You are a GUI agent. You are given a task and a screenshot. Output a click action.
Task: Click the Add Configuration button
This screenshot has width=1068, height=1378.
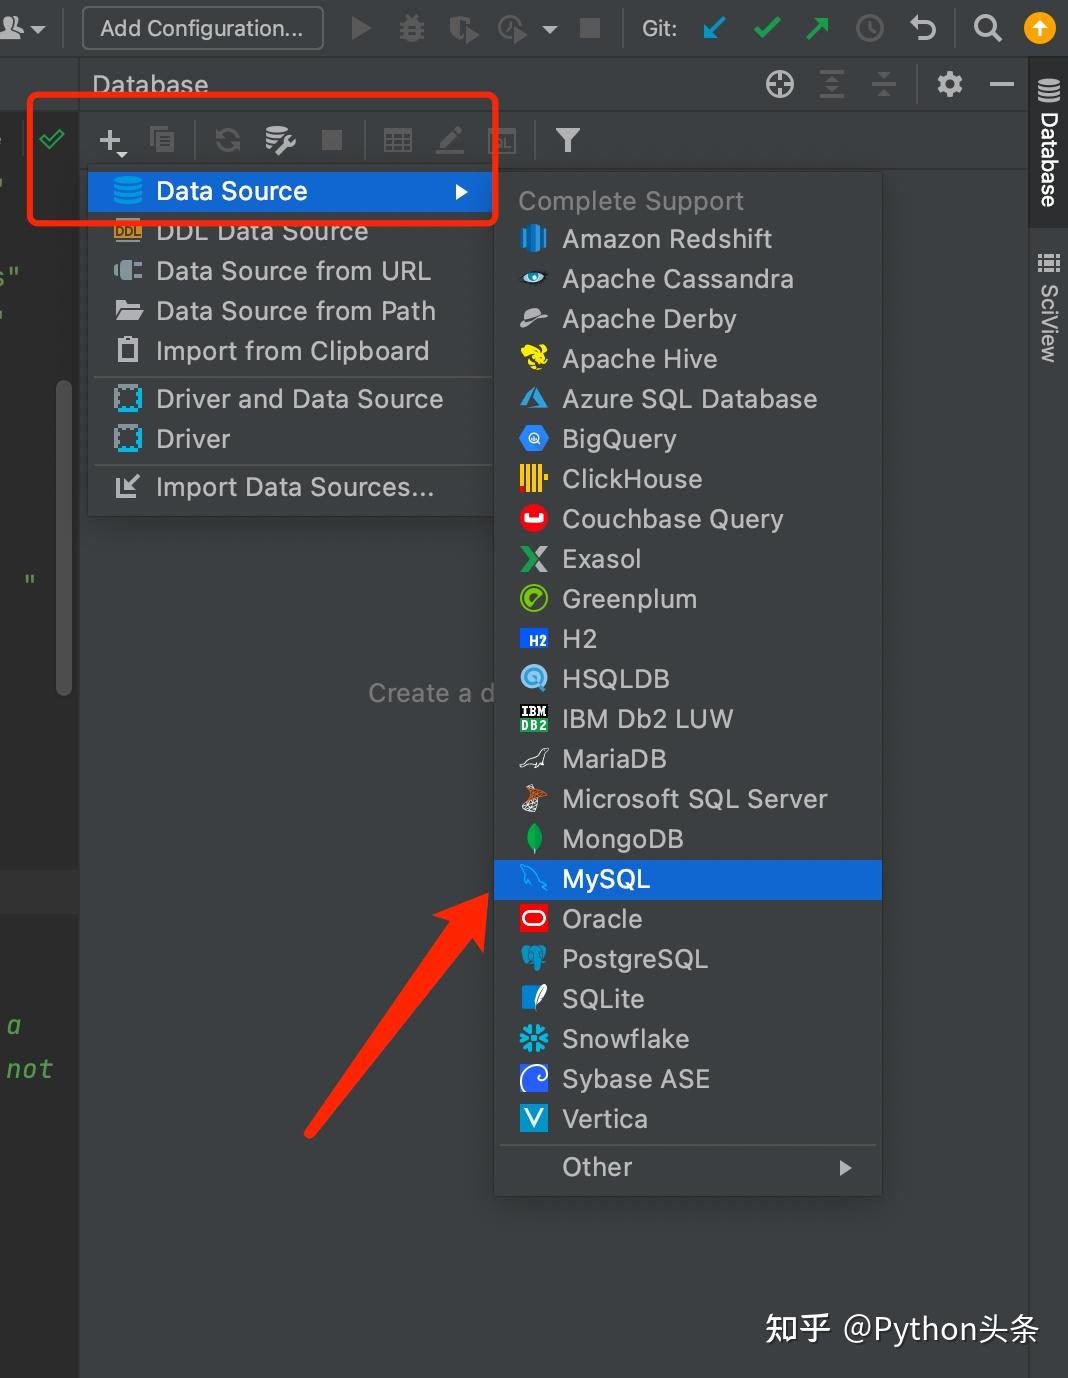coord(202,28)
